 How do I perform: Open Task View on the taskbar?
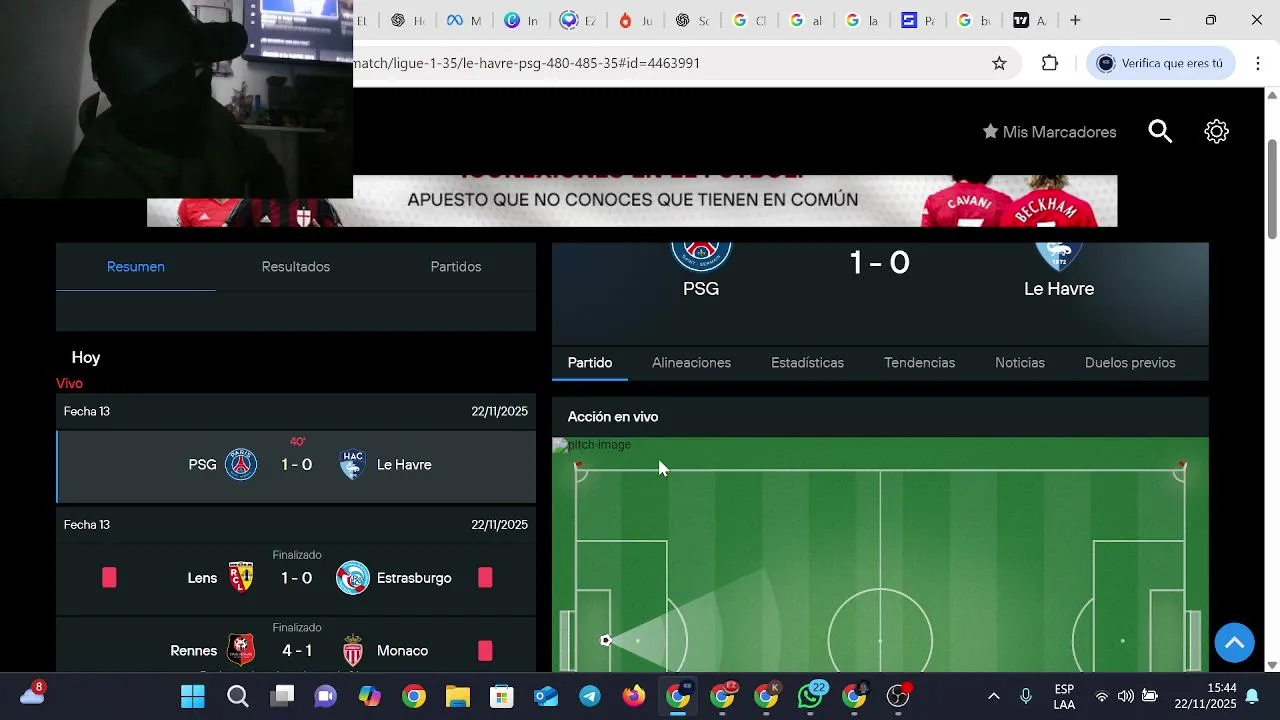point(282,696)
